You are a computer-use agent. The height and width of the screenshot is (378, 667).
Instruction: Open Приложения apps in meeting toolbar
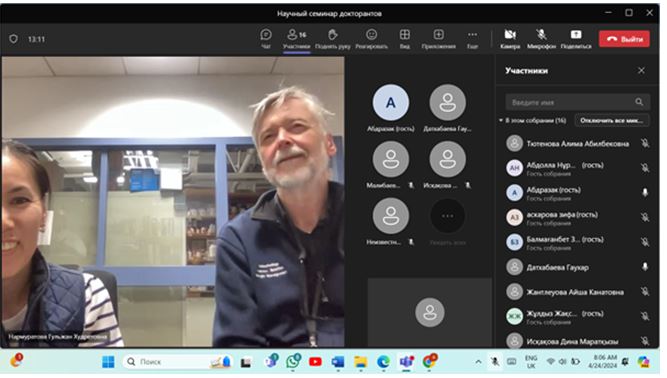[x=439, y=39]
